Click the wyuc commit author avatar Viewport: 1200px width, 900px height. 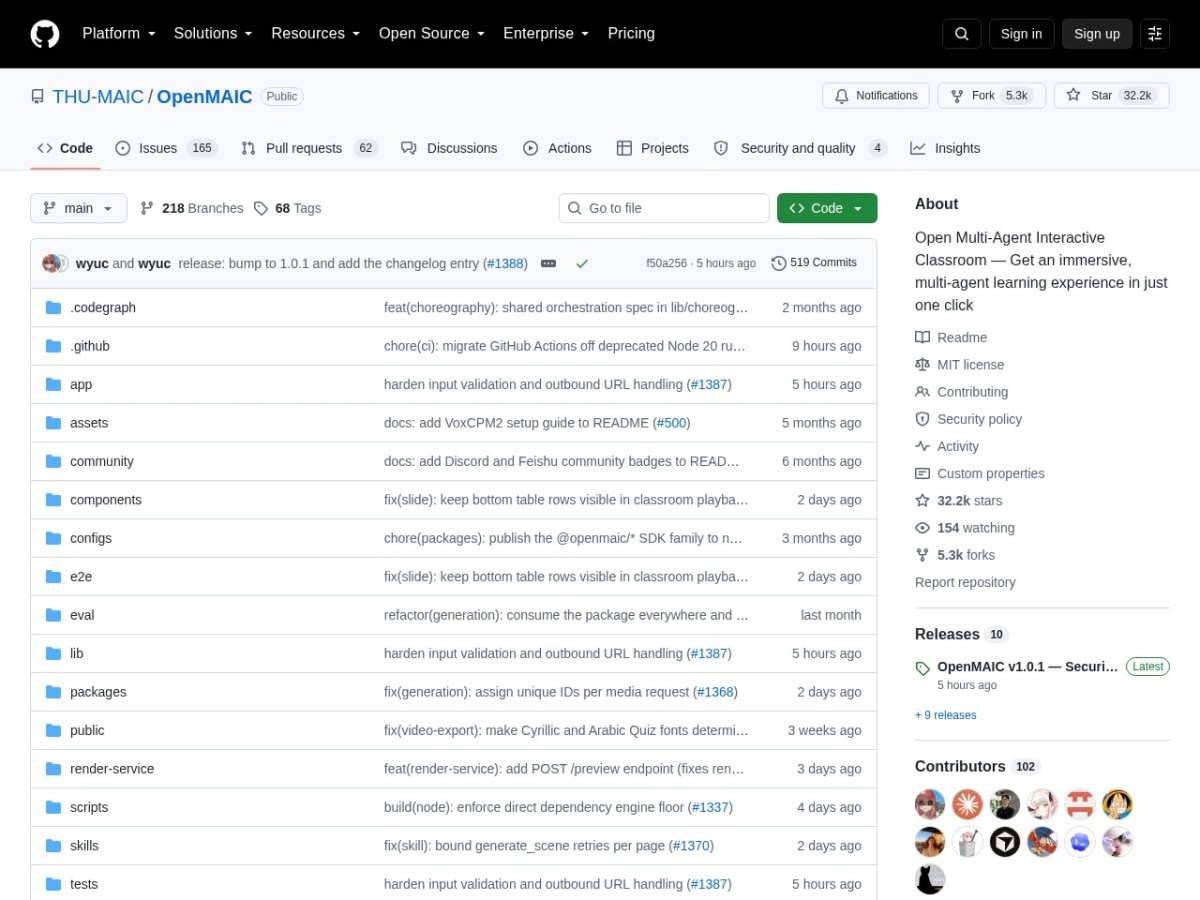tap(50, 263)
